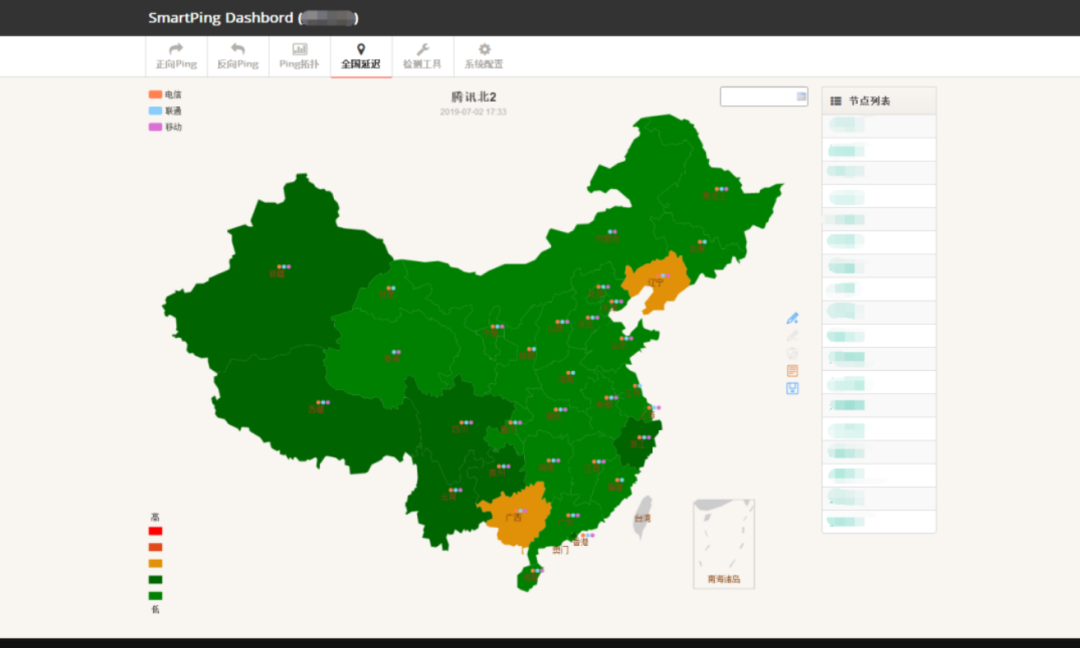Select the orange-red latency legend swatch
This screenshot has width=1080, height=648.
tap(156, 547)
